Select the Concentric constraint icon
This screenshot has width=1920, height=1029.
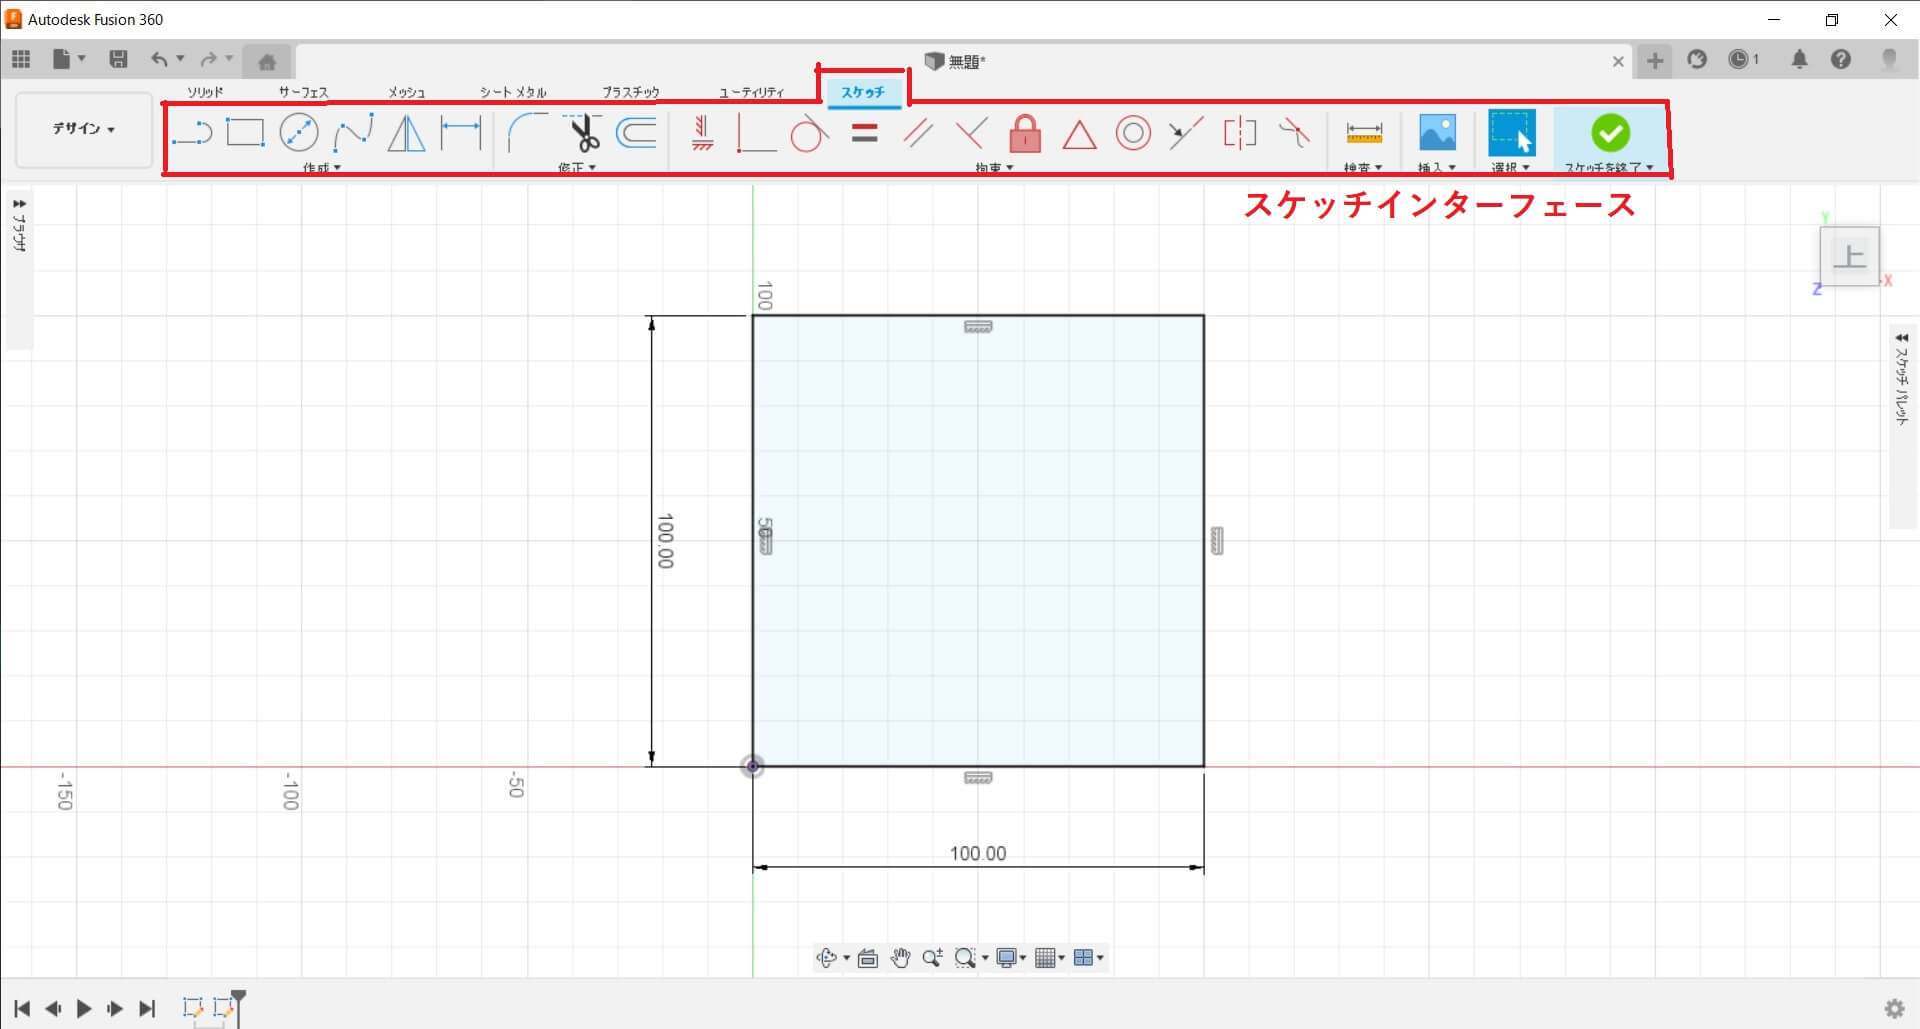tap(1132, 133)
